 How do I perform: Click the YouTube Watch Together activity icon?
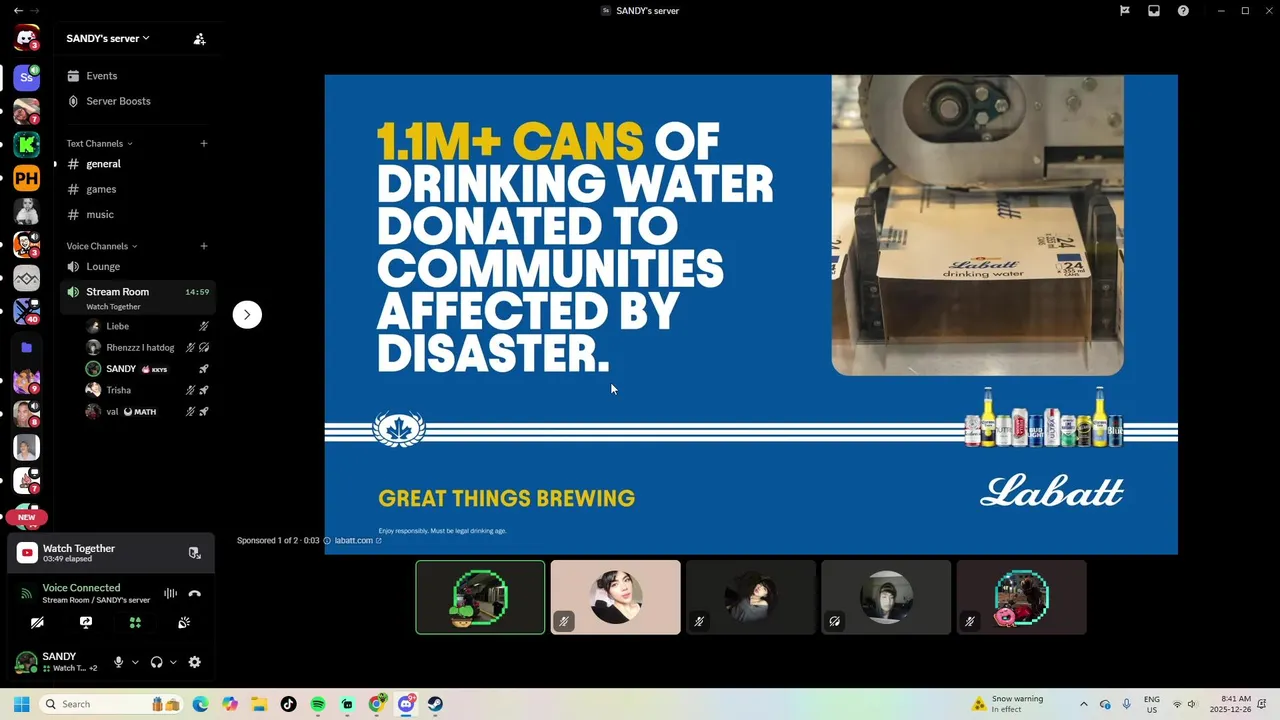[x=27, y=553]
